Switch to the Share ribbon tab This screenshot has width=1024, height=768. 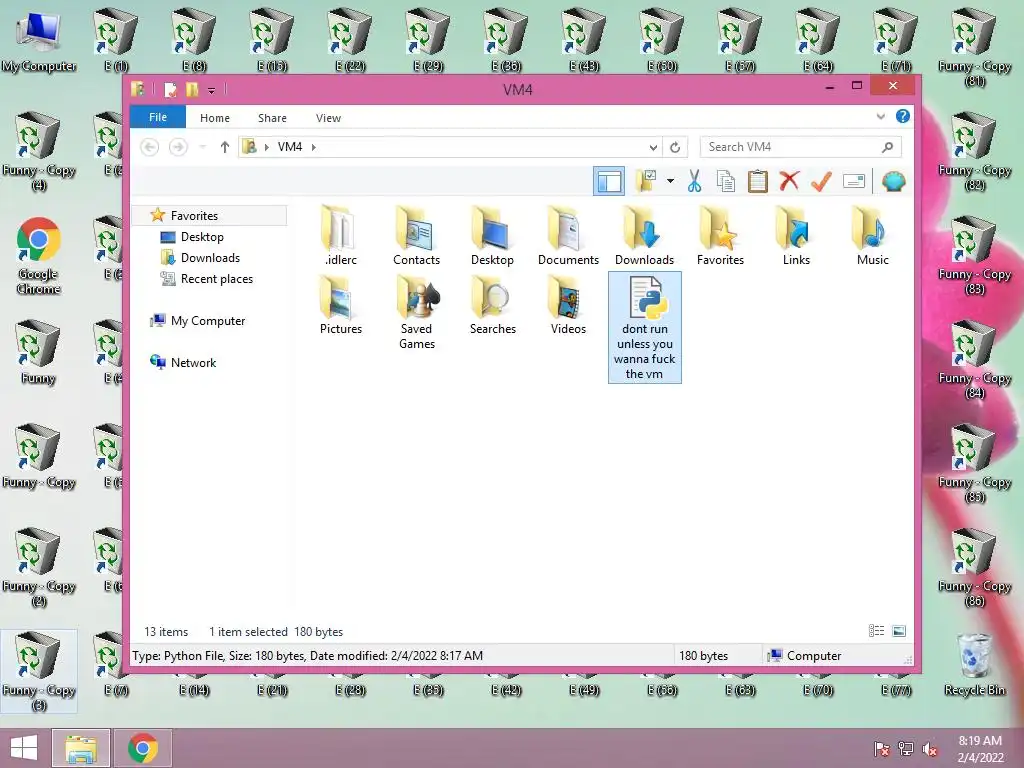tap(272, 118)
